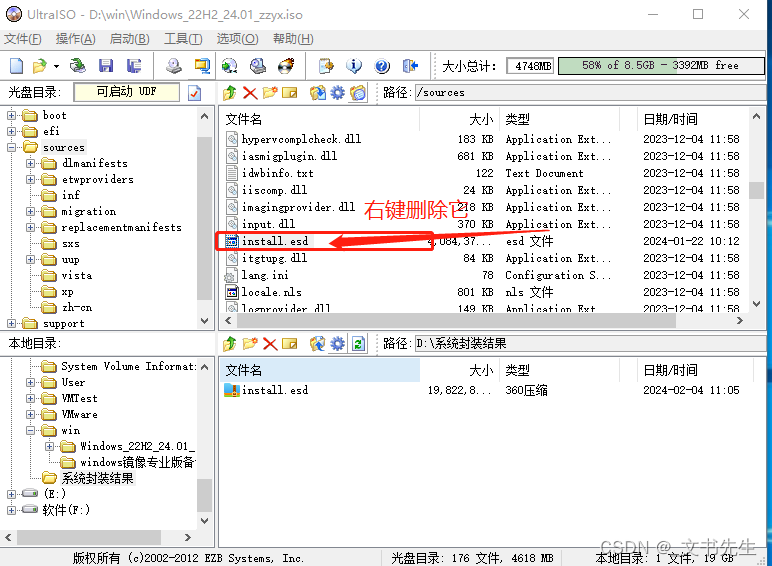
Task: Click blue gear properties in disc panel
Action: (x=337, y=93)
